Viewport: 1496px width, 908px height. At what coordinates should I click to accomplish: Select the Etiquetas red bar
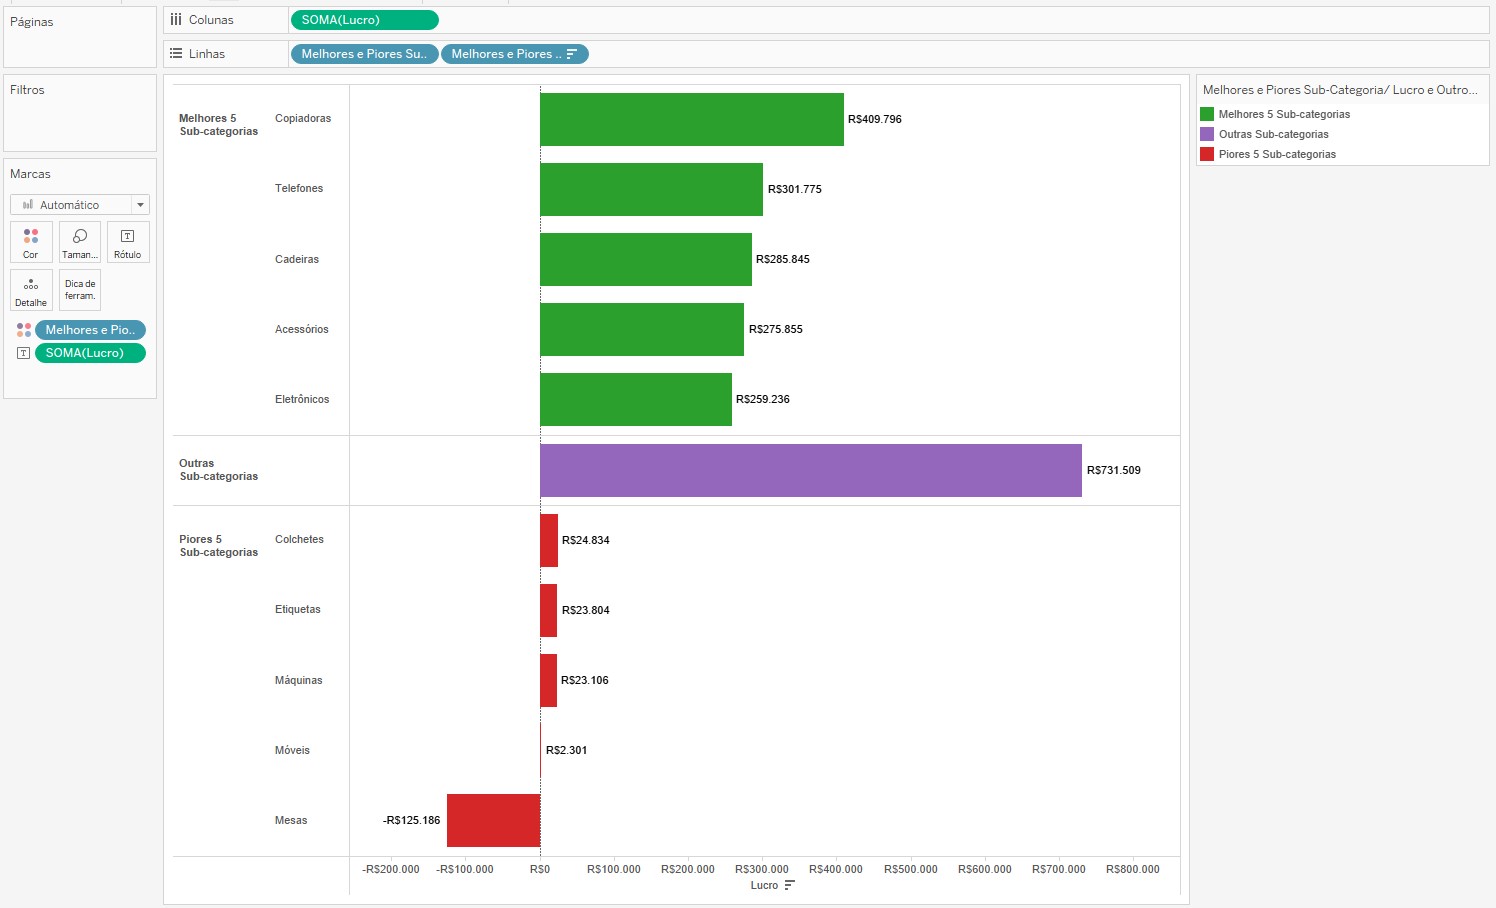548,611
